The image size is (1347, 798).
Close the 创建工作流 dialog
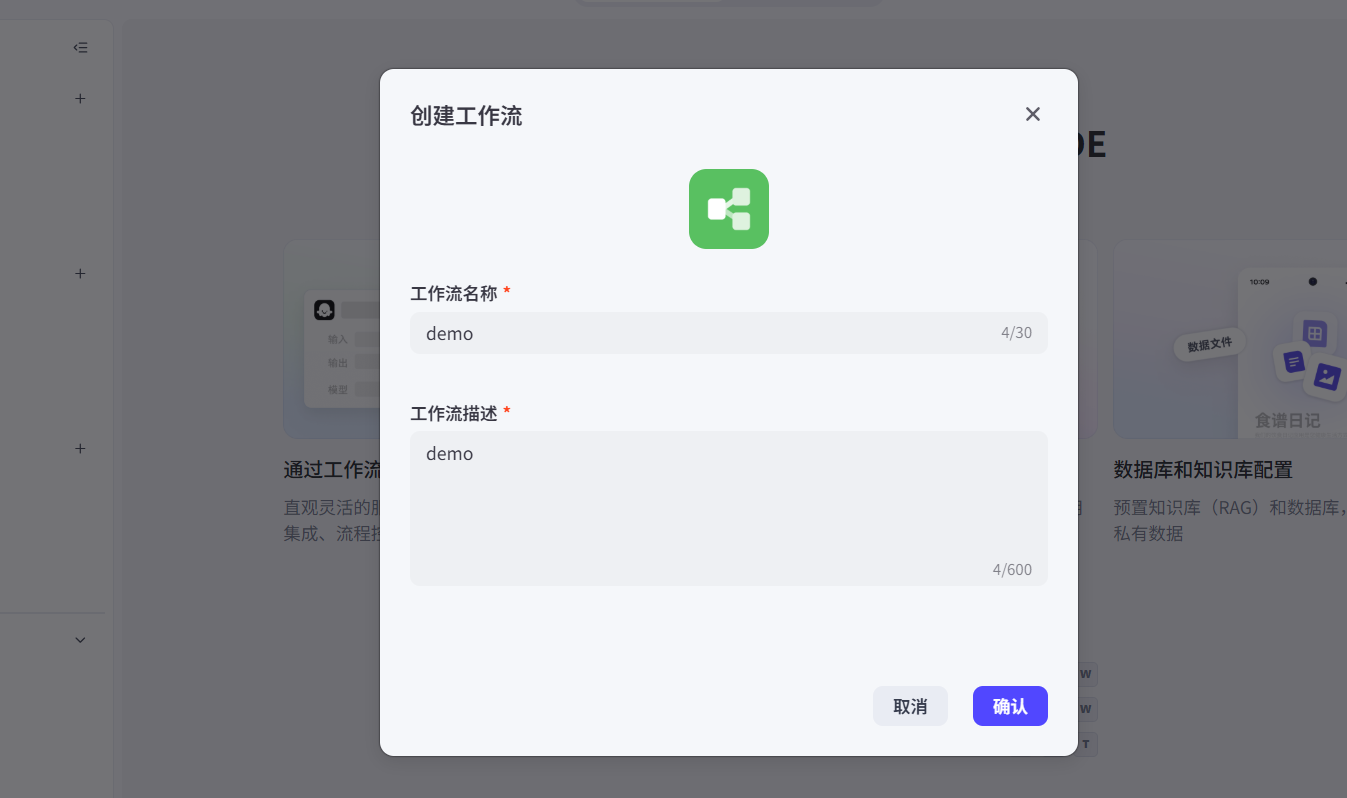tap(1032, 114)
